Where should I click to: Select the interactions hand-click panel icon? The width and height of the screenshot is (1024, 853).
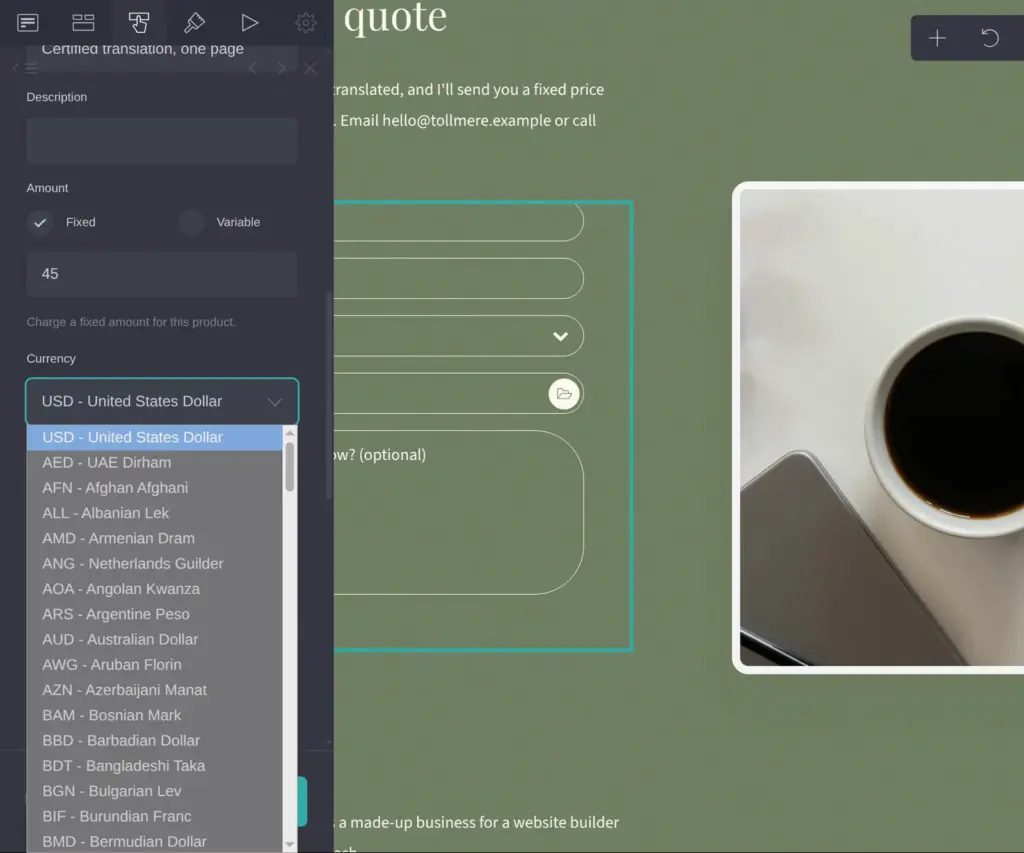pyautogui.click(x=138, y=23)
